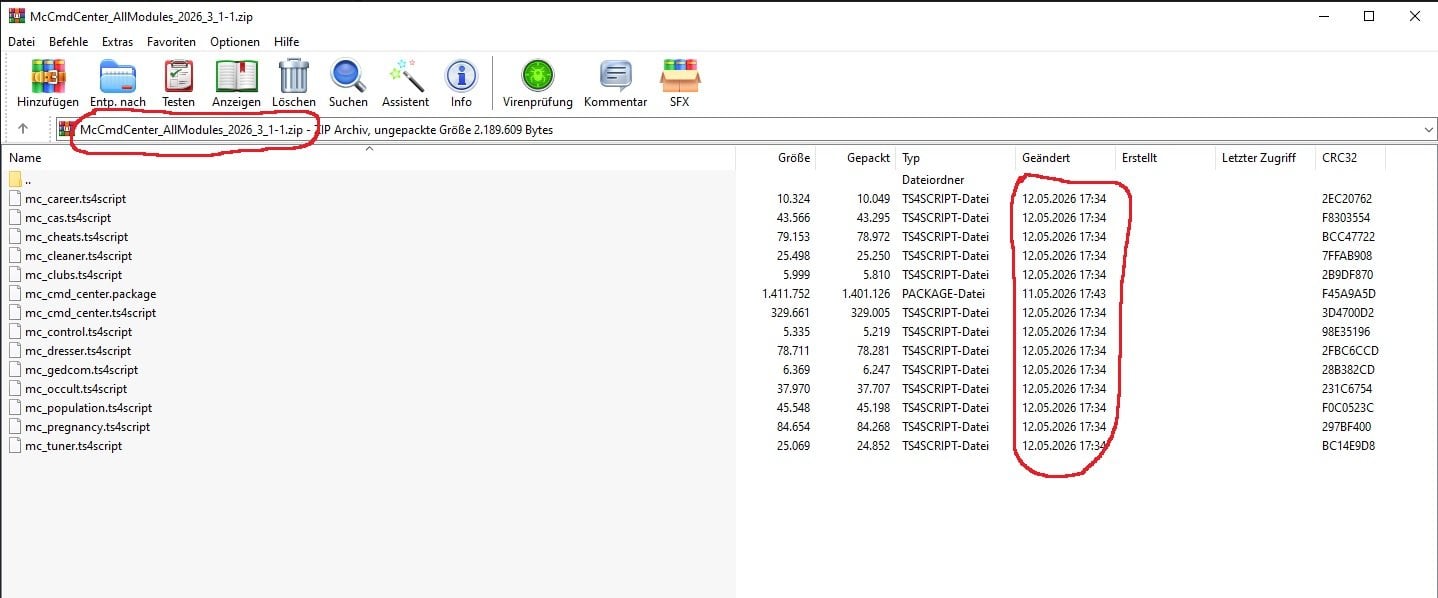The image size is (1438, 598).
Task: Click CRC32 value 2EC20762
Action: (x=1346, y=199)
